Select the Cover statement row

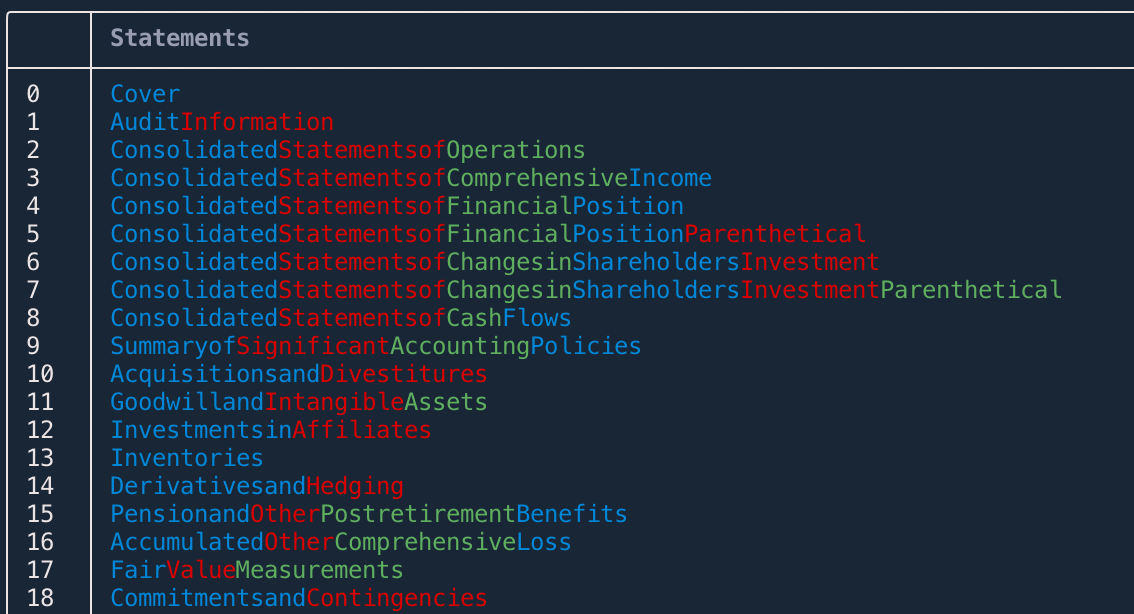coord(144,93)
